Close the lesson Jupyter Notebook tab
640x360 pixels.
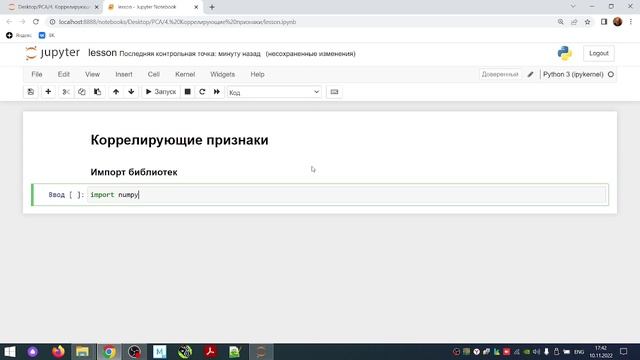click(x=196, y=7)
